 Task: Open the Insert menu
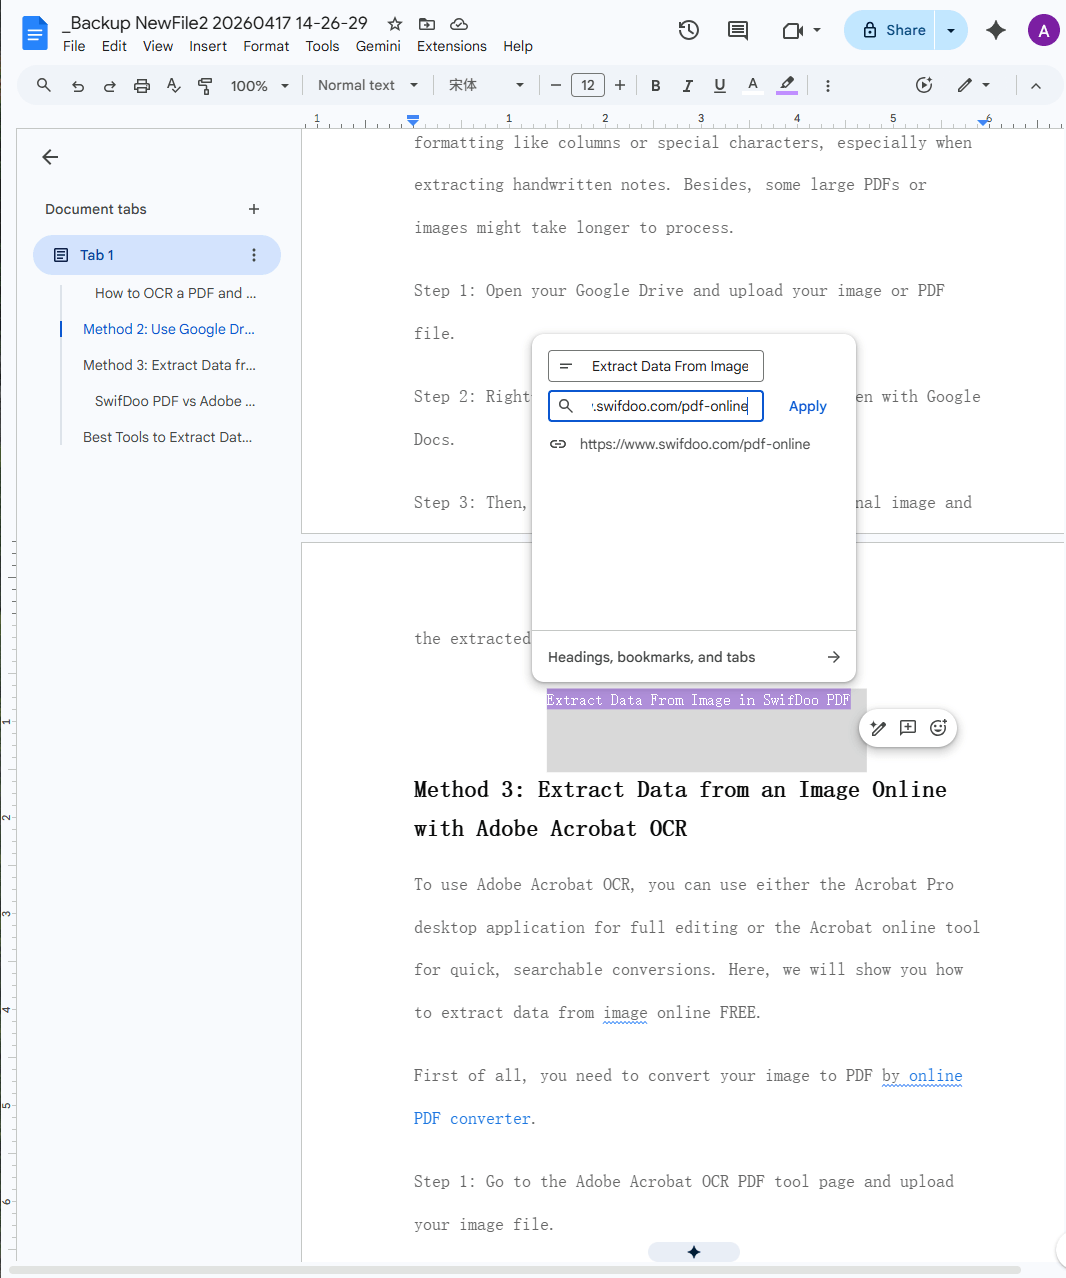(208, 46)
